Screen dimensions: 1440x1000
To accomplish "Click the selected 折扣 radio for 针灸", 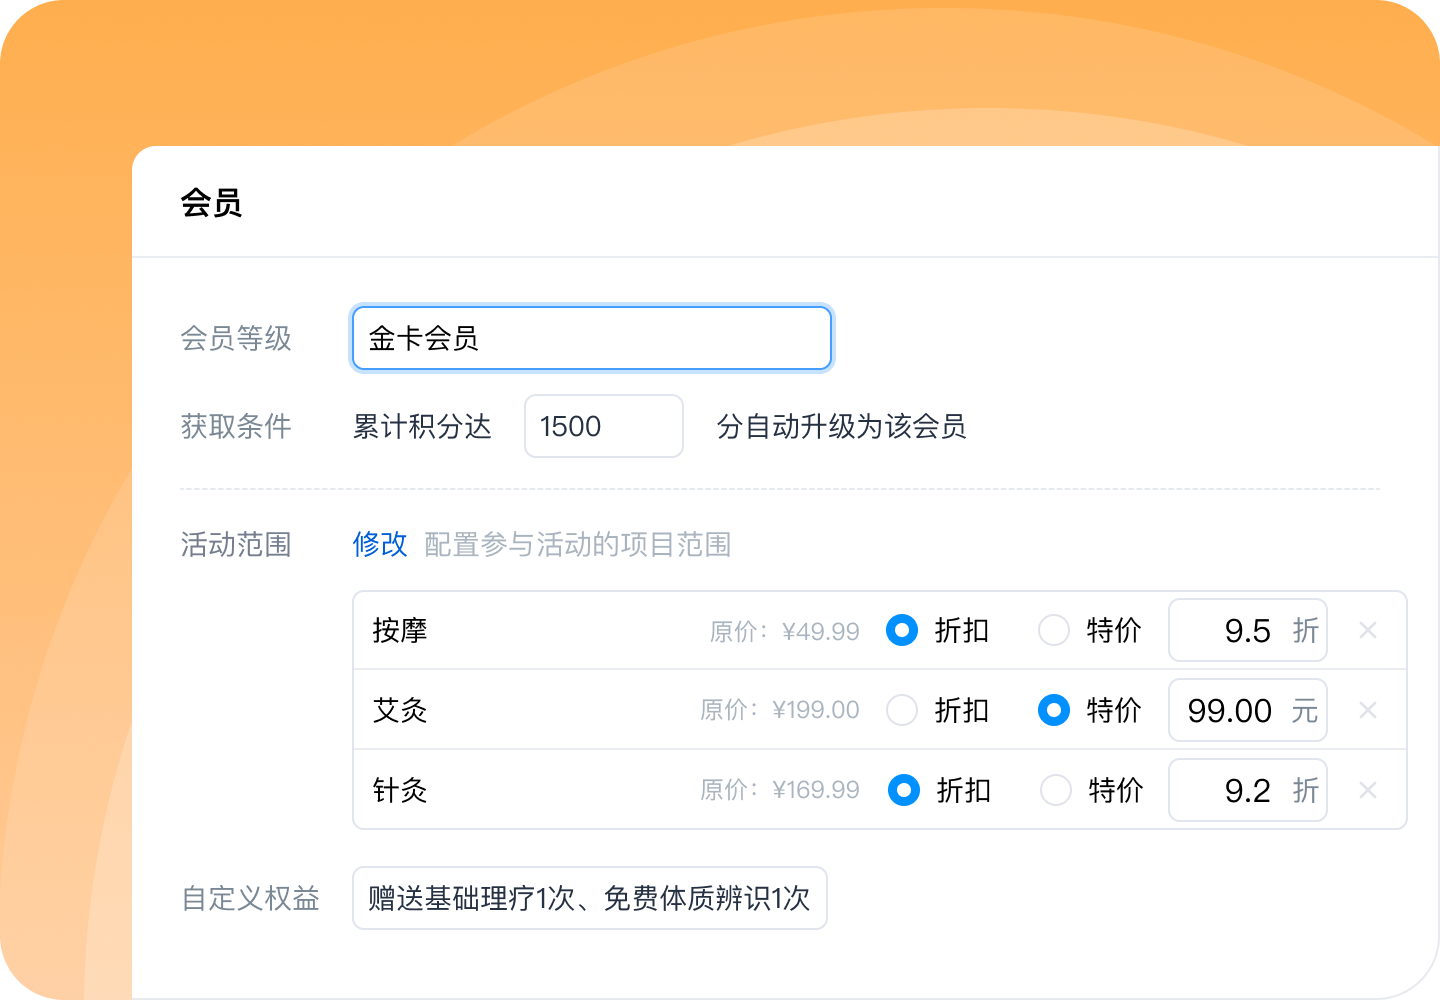I will pos(904,790).
